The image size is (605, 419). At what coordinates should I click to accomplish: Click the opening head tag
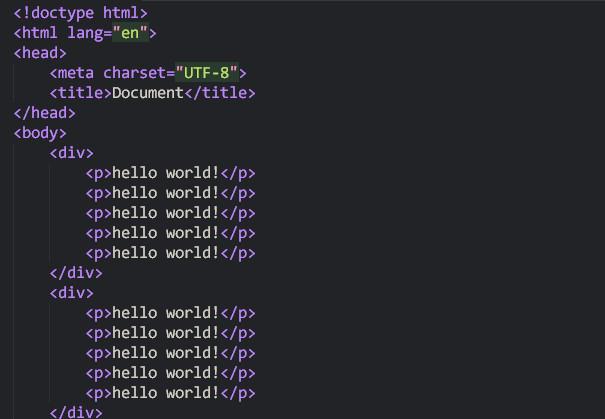pyautogui.click(x=40, y=53)
